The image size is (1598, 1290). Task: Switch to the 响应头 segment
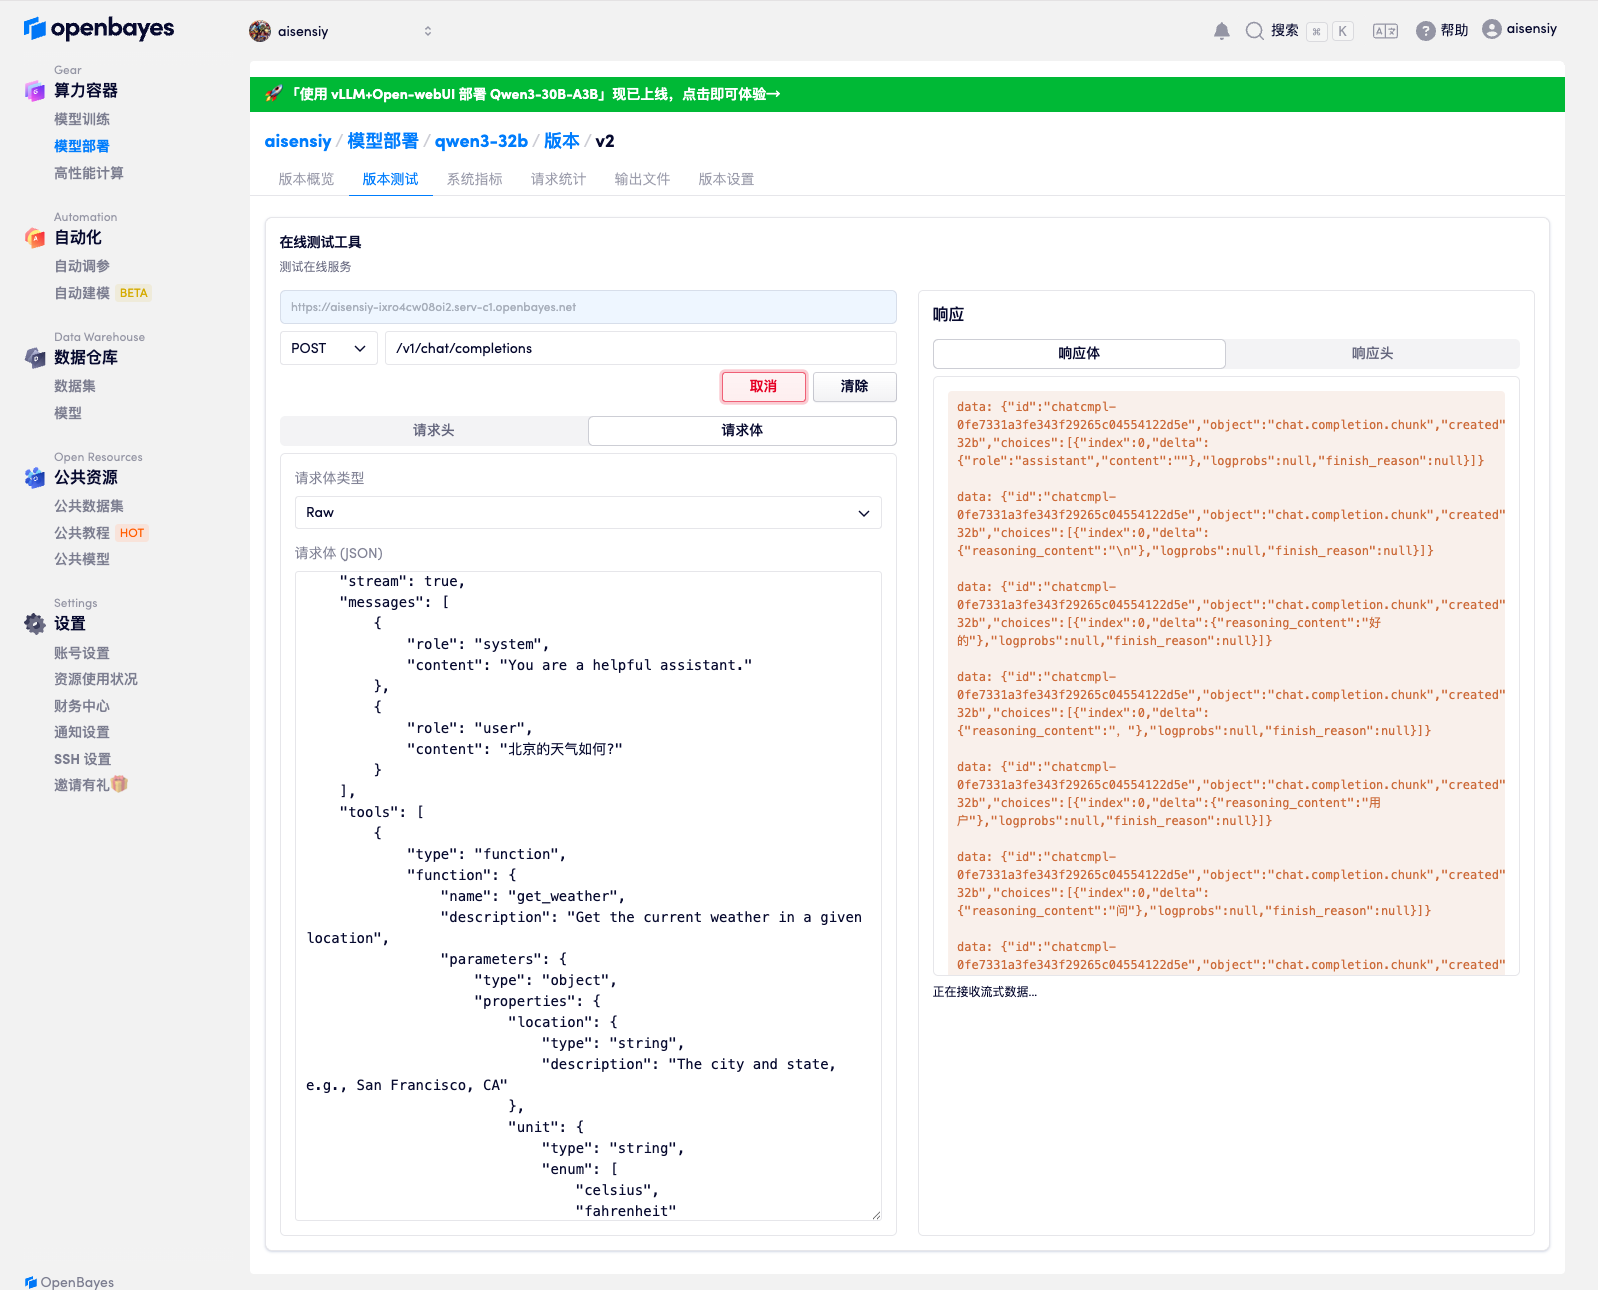pos(1372,353)
